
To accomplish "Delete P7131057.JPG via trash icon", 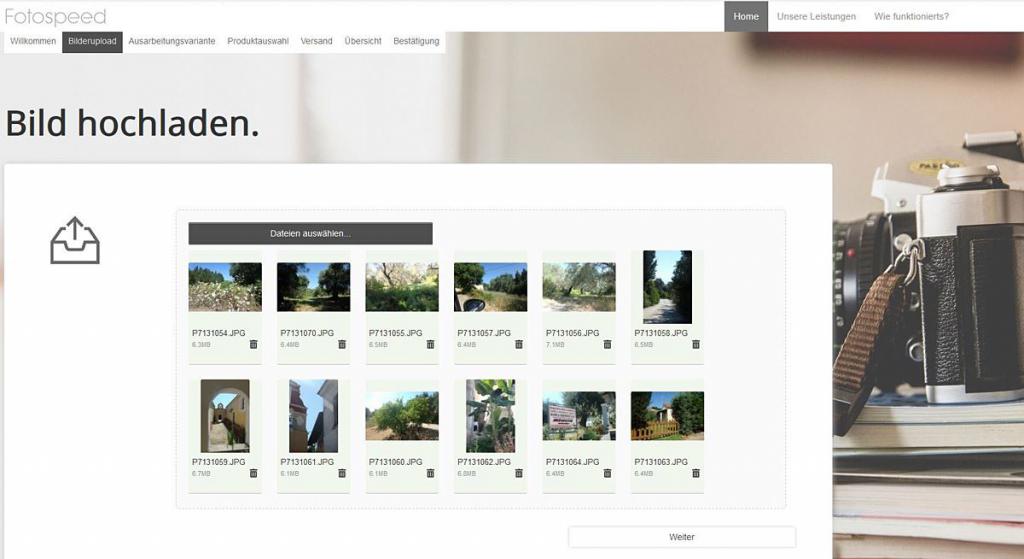I will coord(519,344).
